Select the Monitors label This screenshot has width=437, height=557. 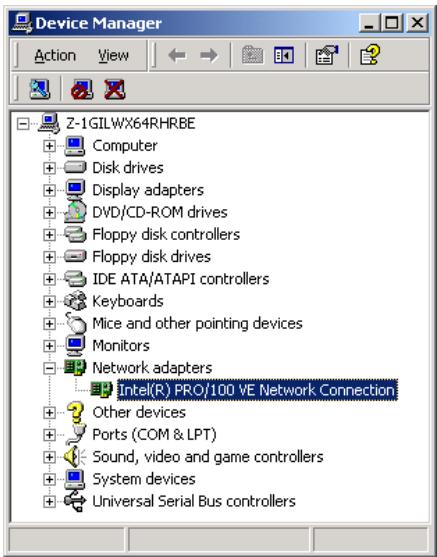[x=121, y=346]
